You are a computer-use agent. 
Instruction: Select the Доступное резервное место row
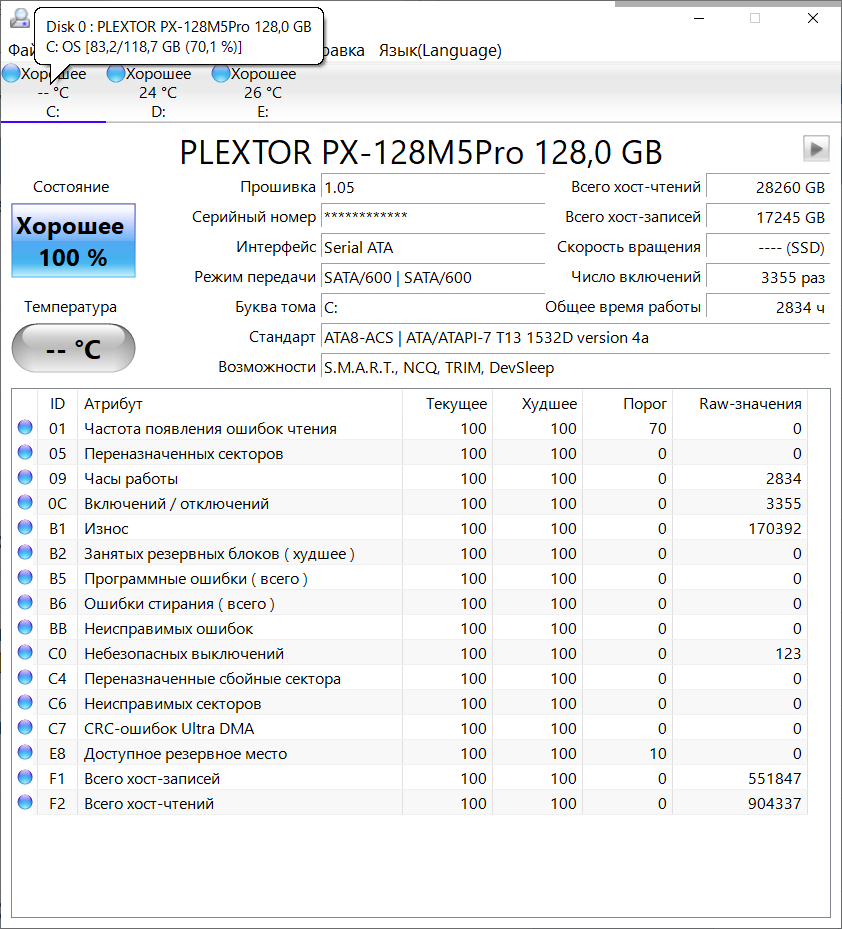(409, 754)
